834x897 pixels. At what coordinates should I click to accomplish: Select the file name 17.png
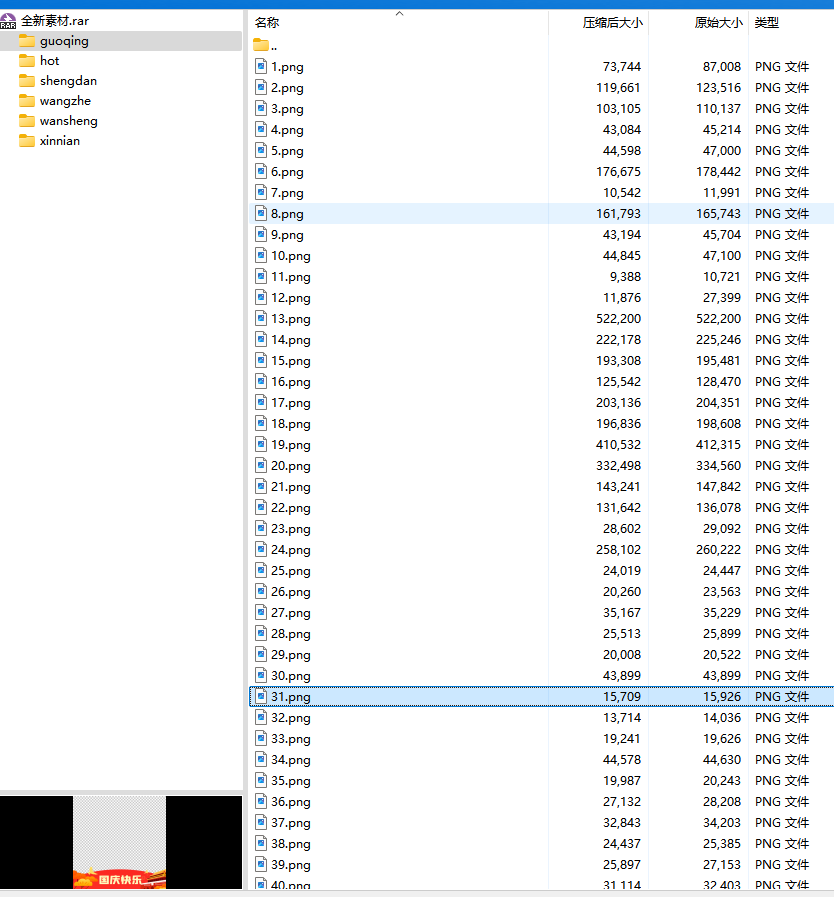291,403
